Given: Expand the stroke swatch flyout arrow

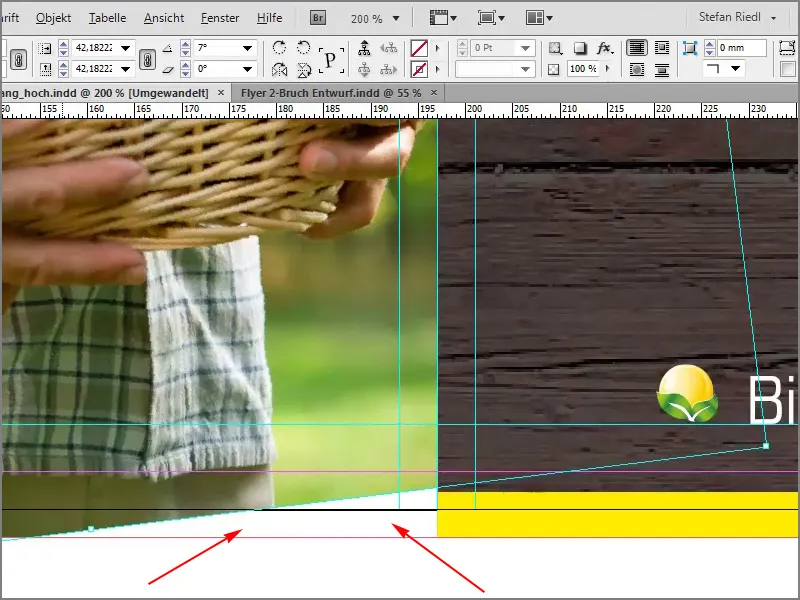Looking at the screenshot, I should (437, 68).
